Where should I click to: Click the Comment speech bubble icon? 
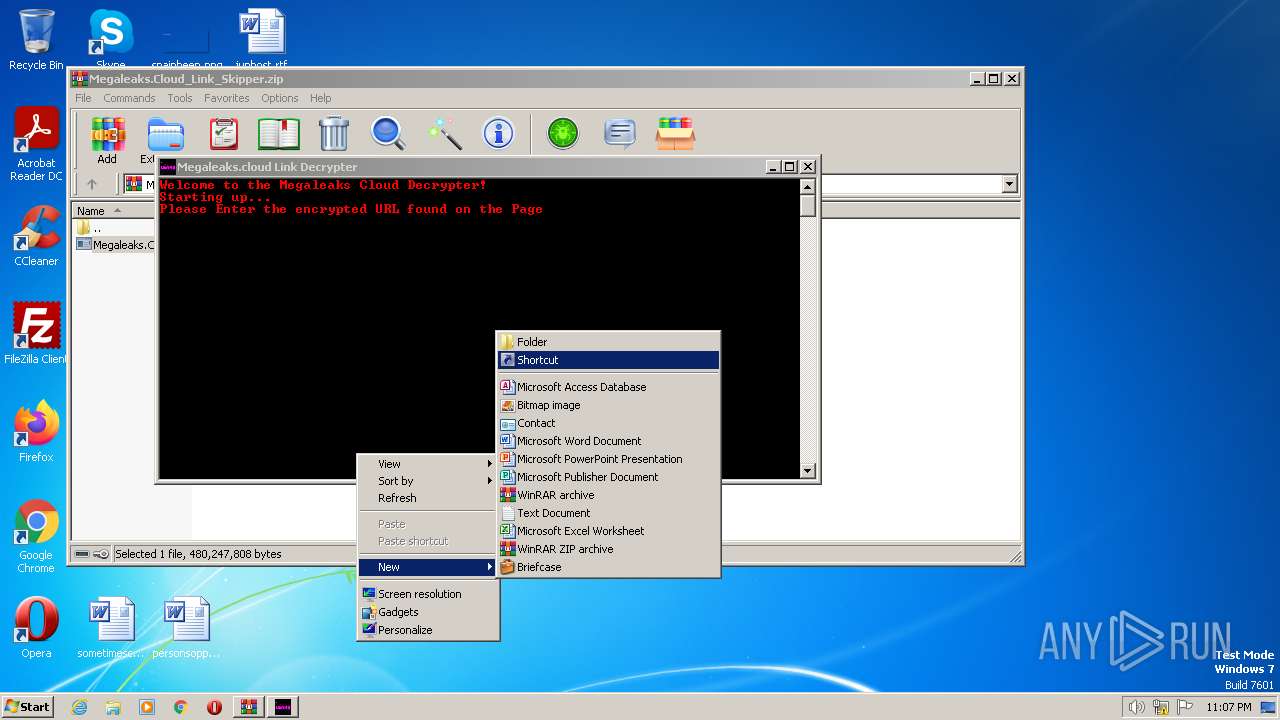pos(620,133)
